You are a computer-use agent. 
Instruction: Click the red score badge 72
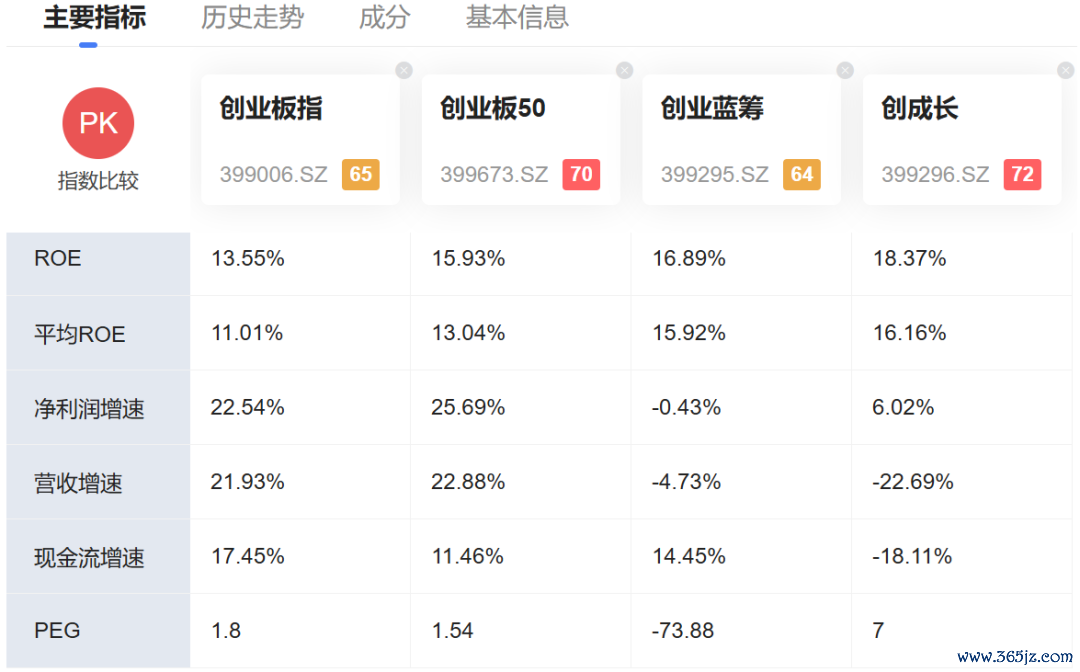coord(1022,174)
